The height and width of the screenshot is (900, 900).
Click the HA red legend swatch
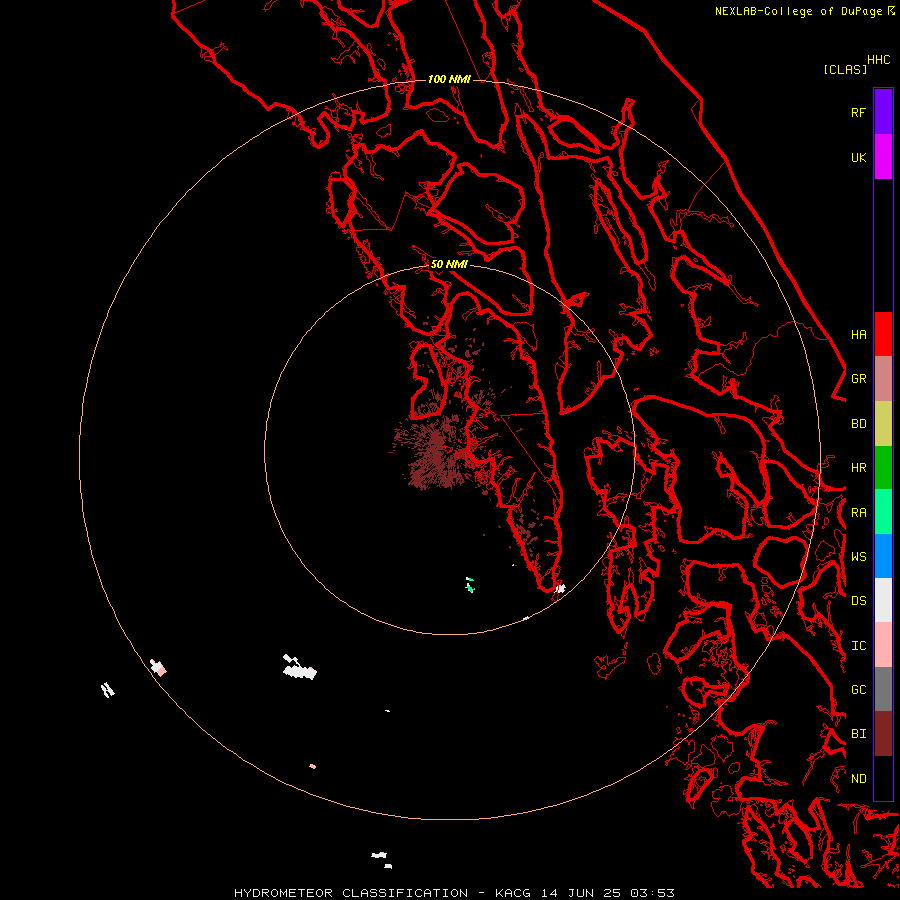[x=883, y=334]
